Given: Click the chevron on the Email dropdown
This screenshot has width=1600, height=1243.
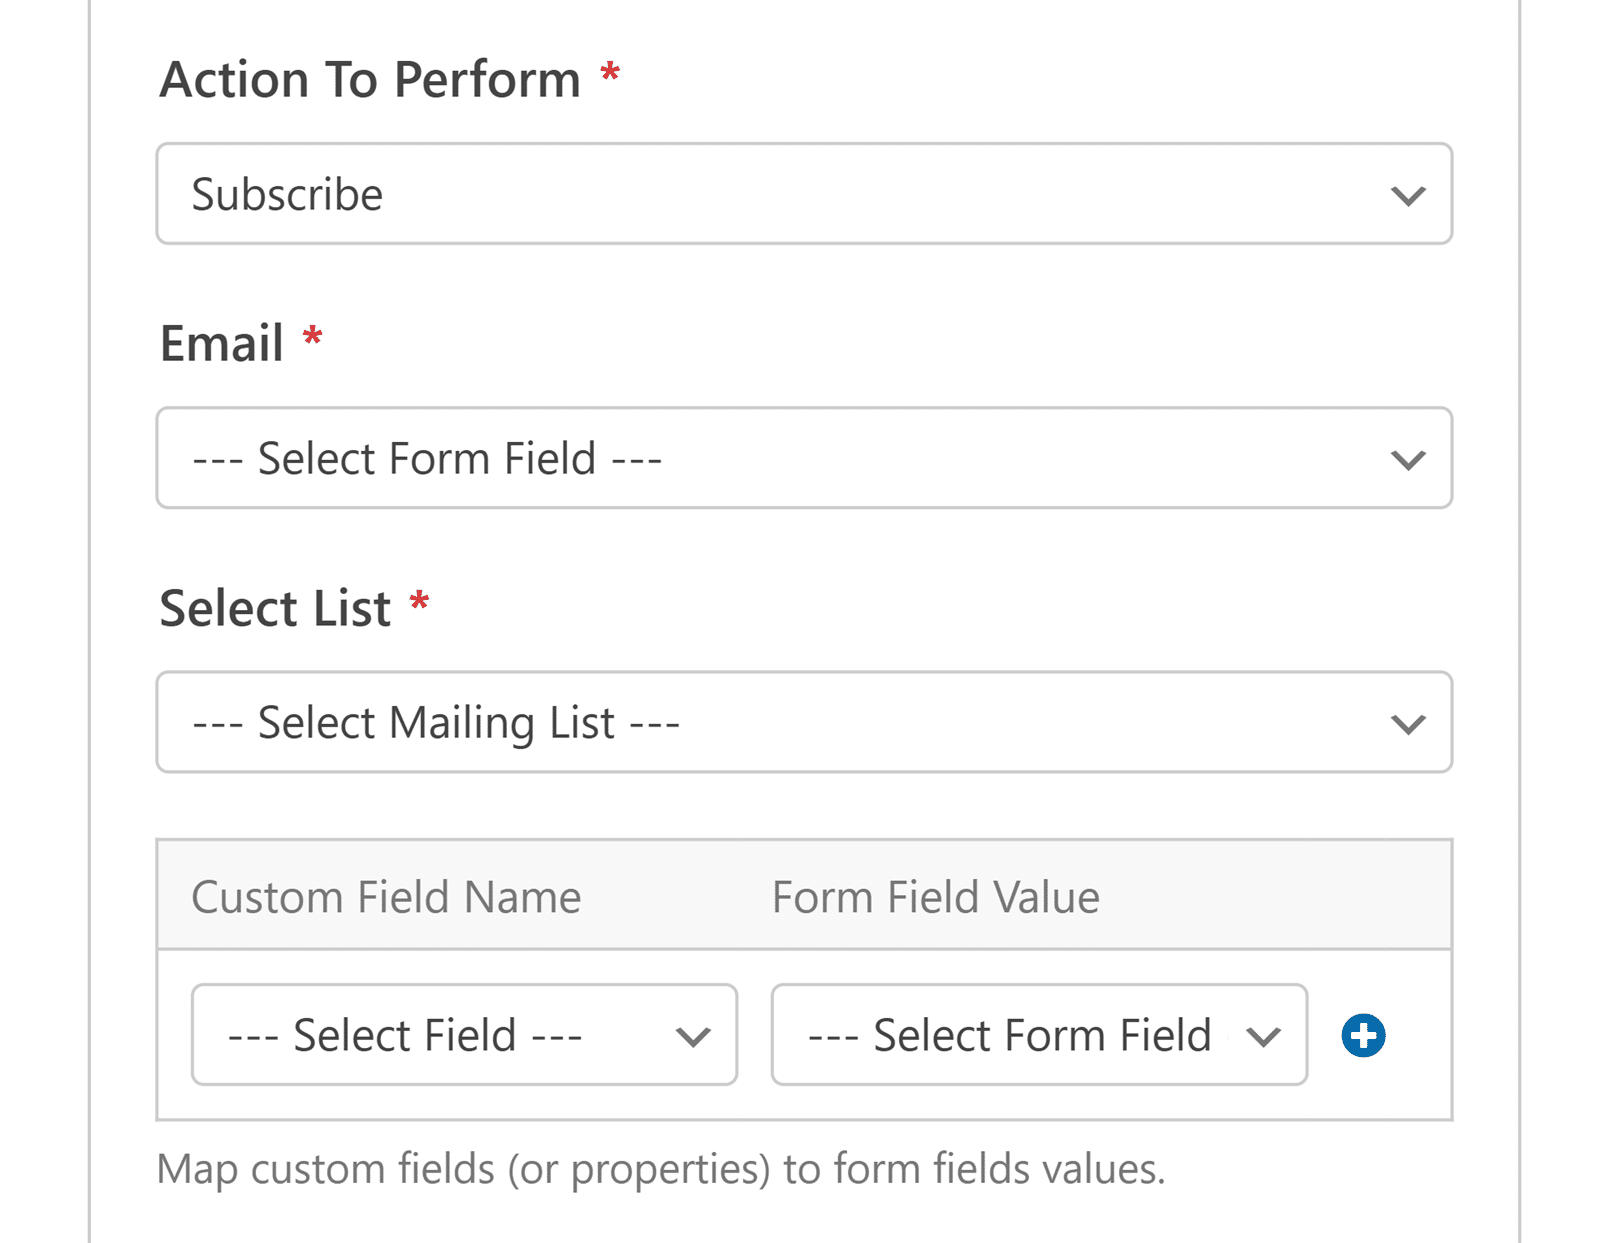Looking at the screenshot, I should pyautogui.click(x=1408, y=459).
